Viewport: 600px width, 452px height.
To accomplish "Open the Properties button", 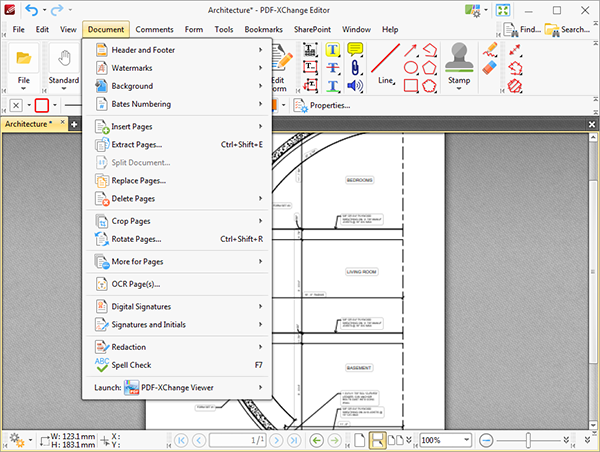I will (321, 105).
